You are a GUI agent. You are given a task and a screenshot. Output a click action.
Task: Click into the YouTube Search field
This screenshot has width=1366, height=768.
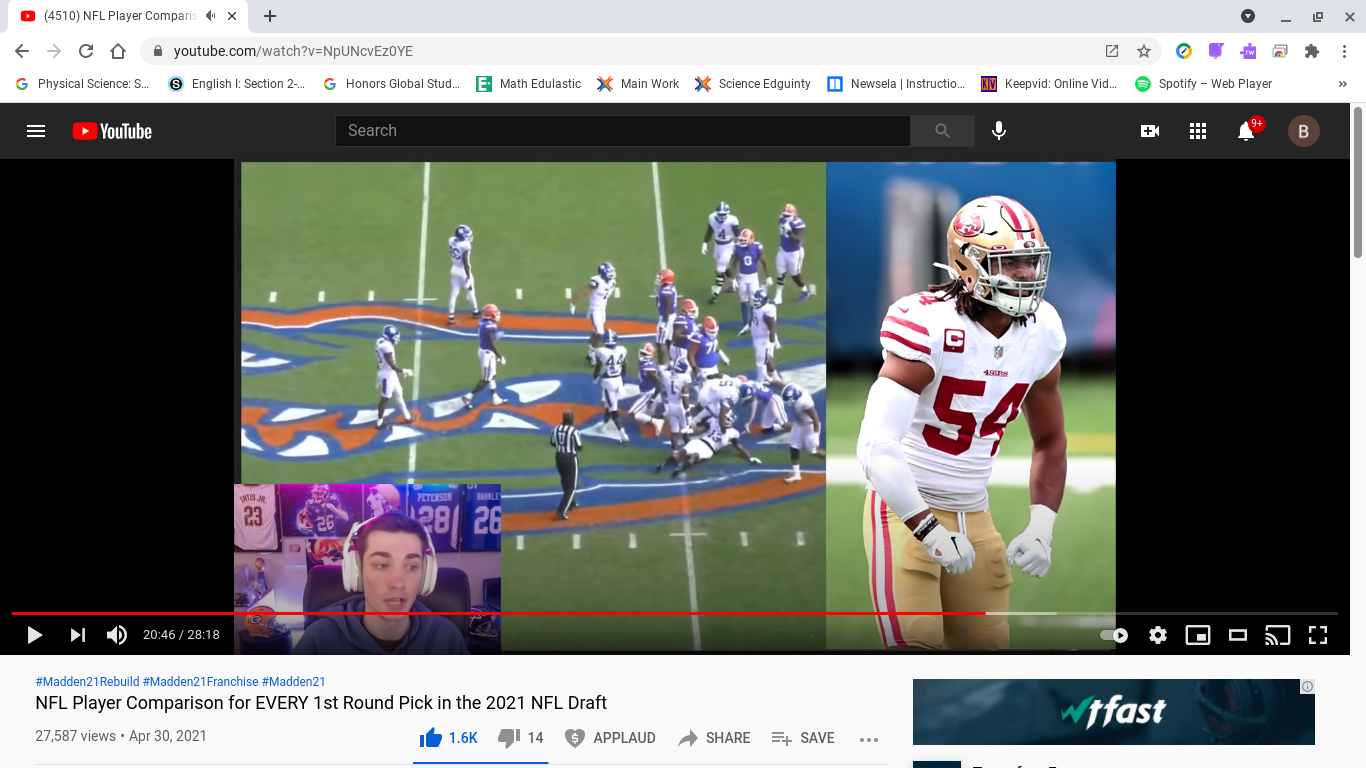[x=623, y=131]
